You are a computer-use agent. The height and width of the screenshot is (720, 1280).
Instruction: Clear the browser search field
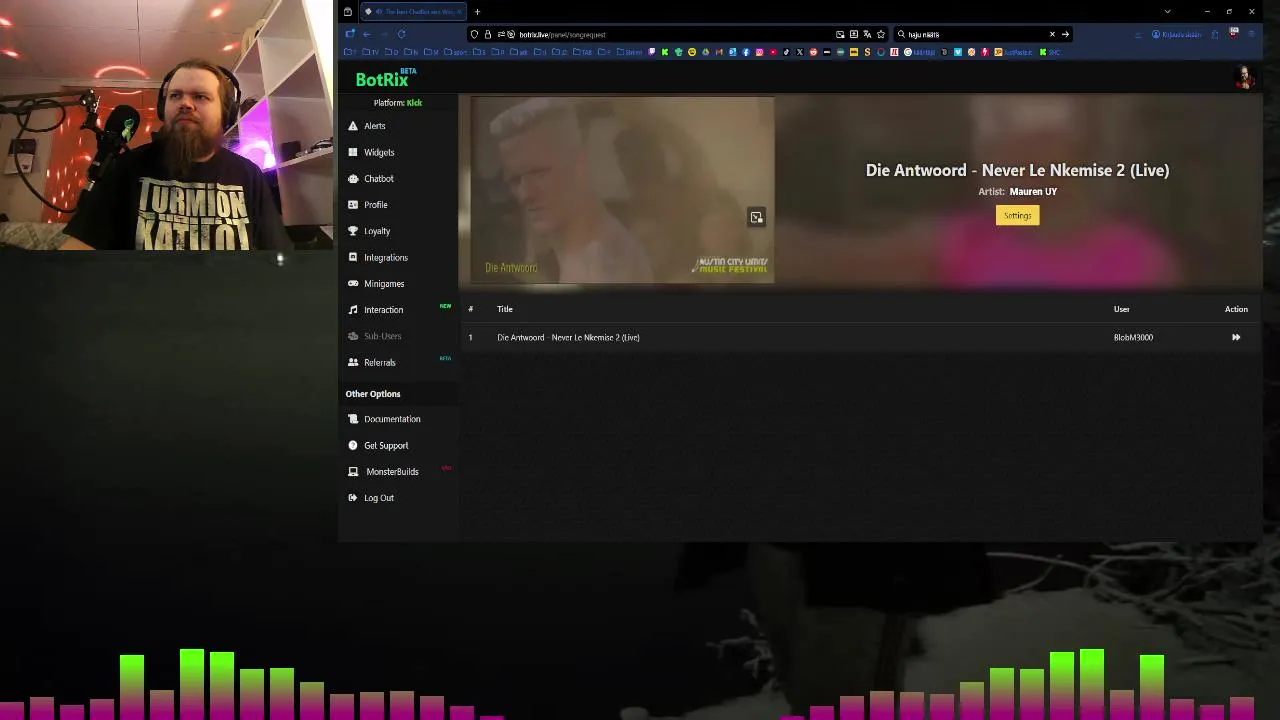[x=1052, y=34]
